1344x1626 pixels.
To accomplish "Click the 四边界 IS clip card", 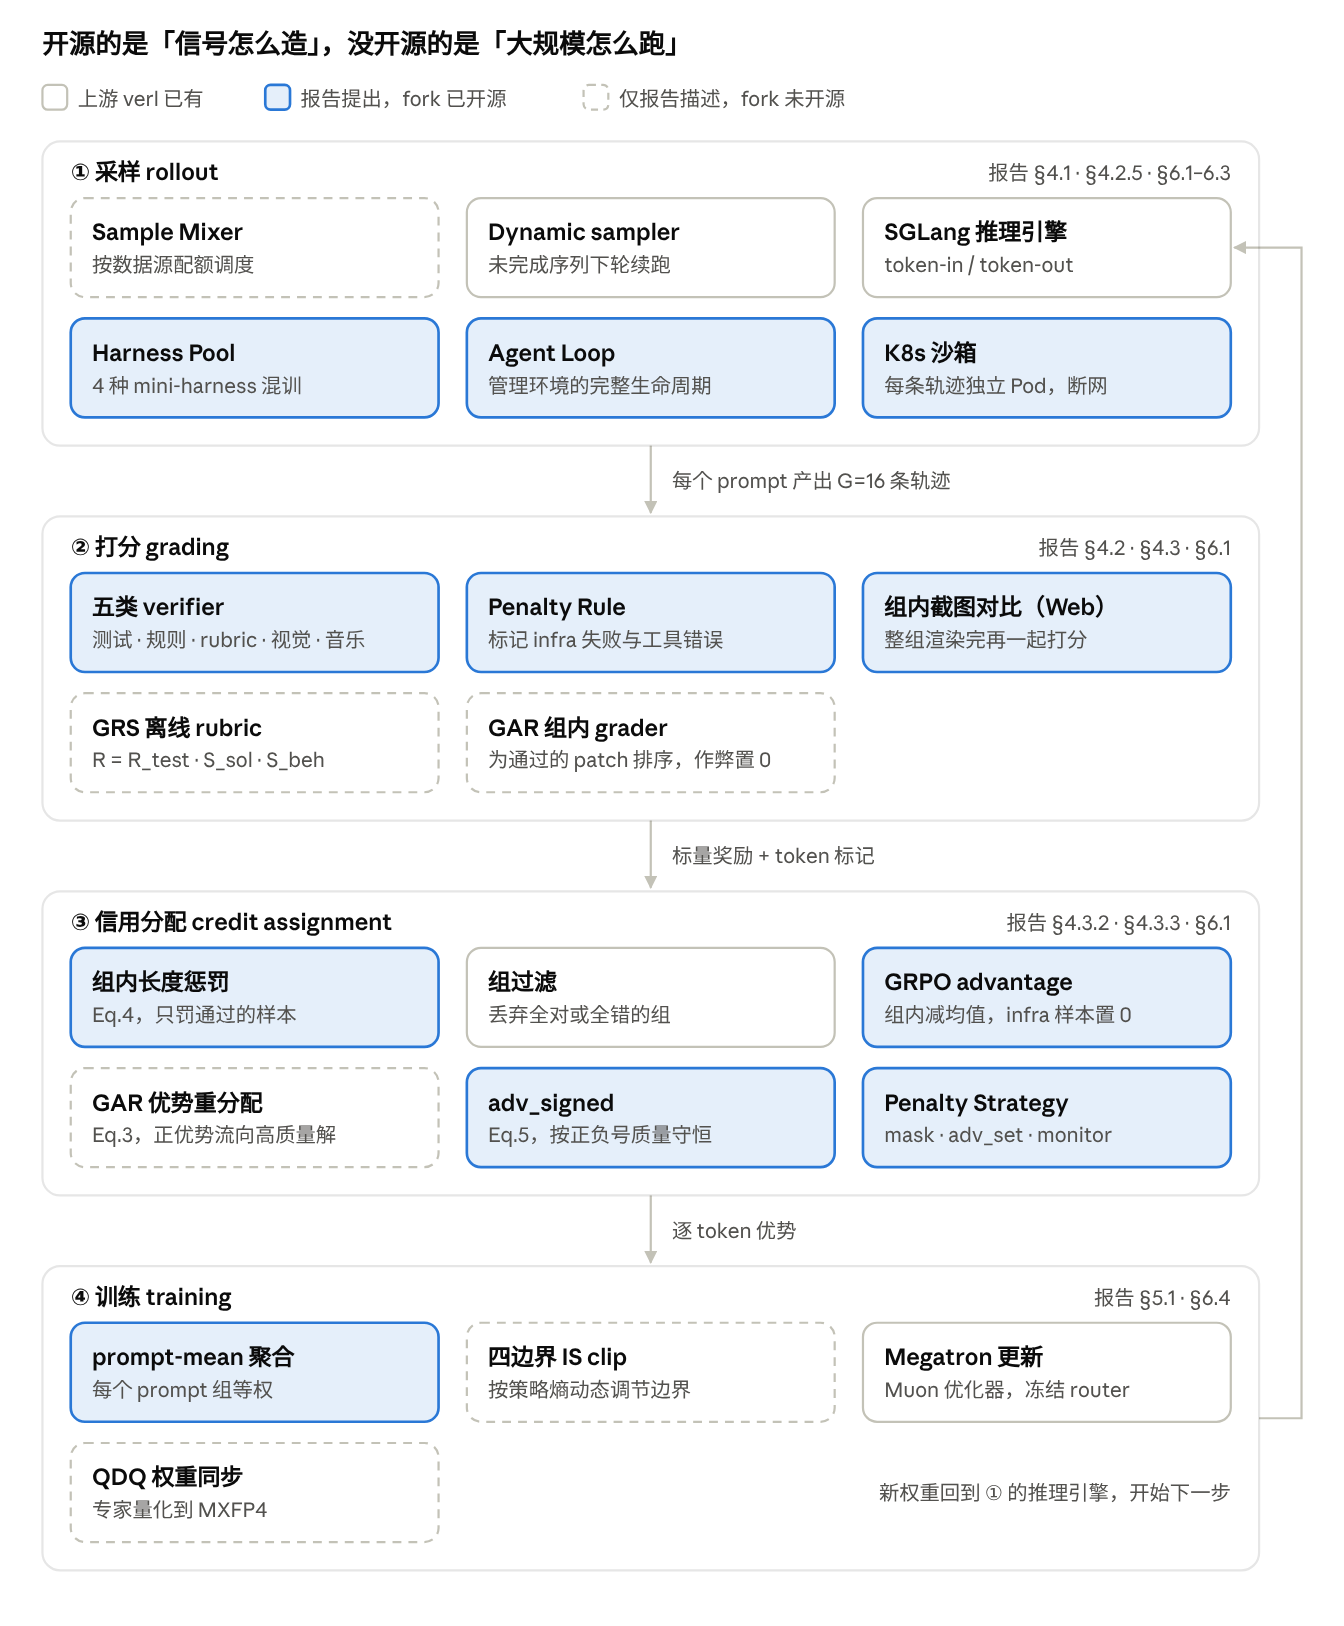I will [x=651, y=1373].
